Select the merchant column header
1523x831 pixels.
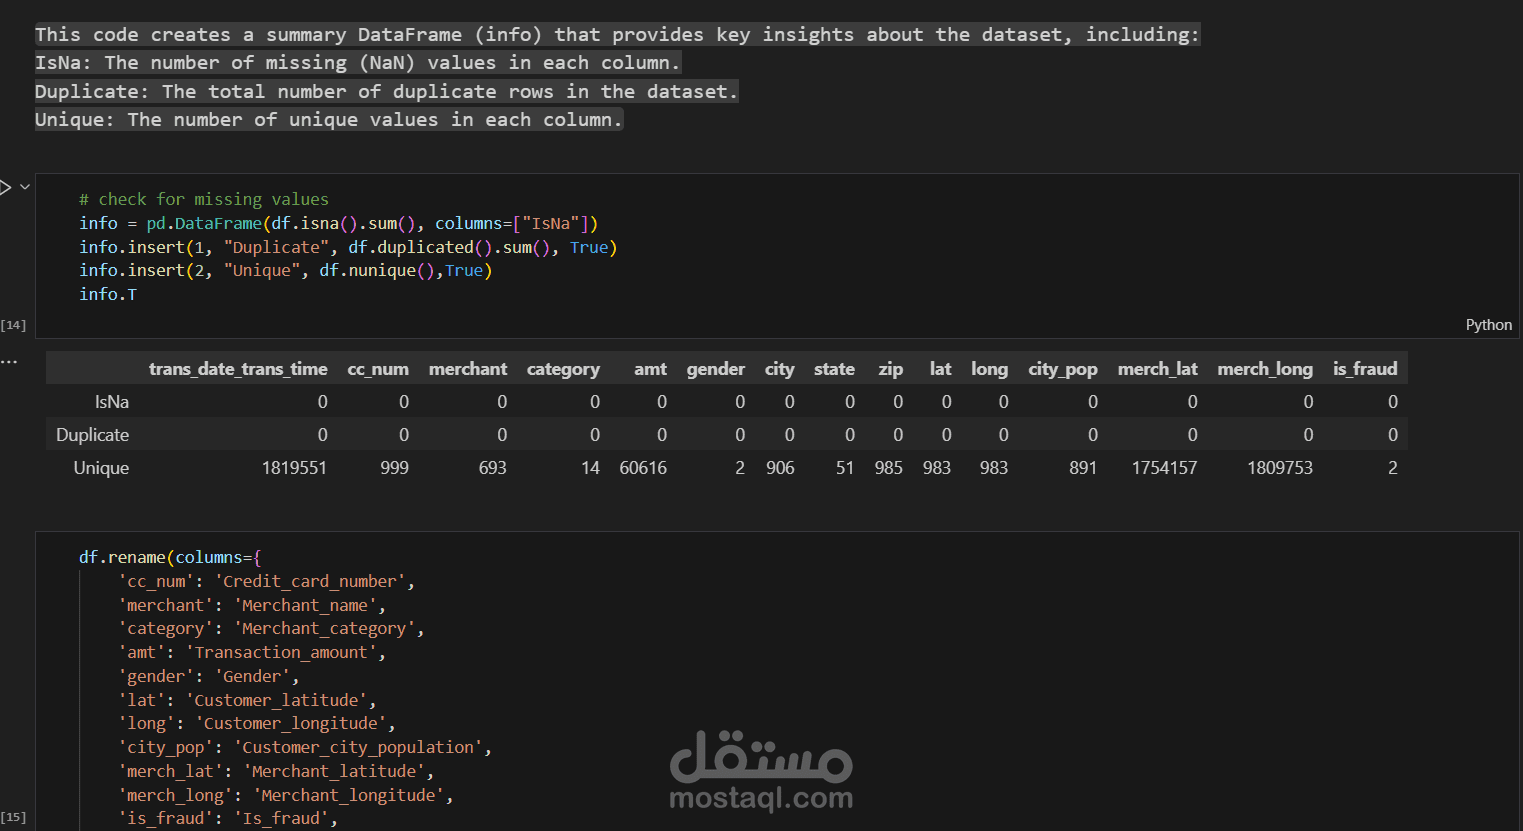468,369
